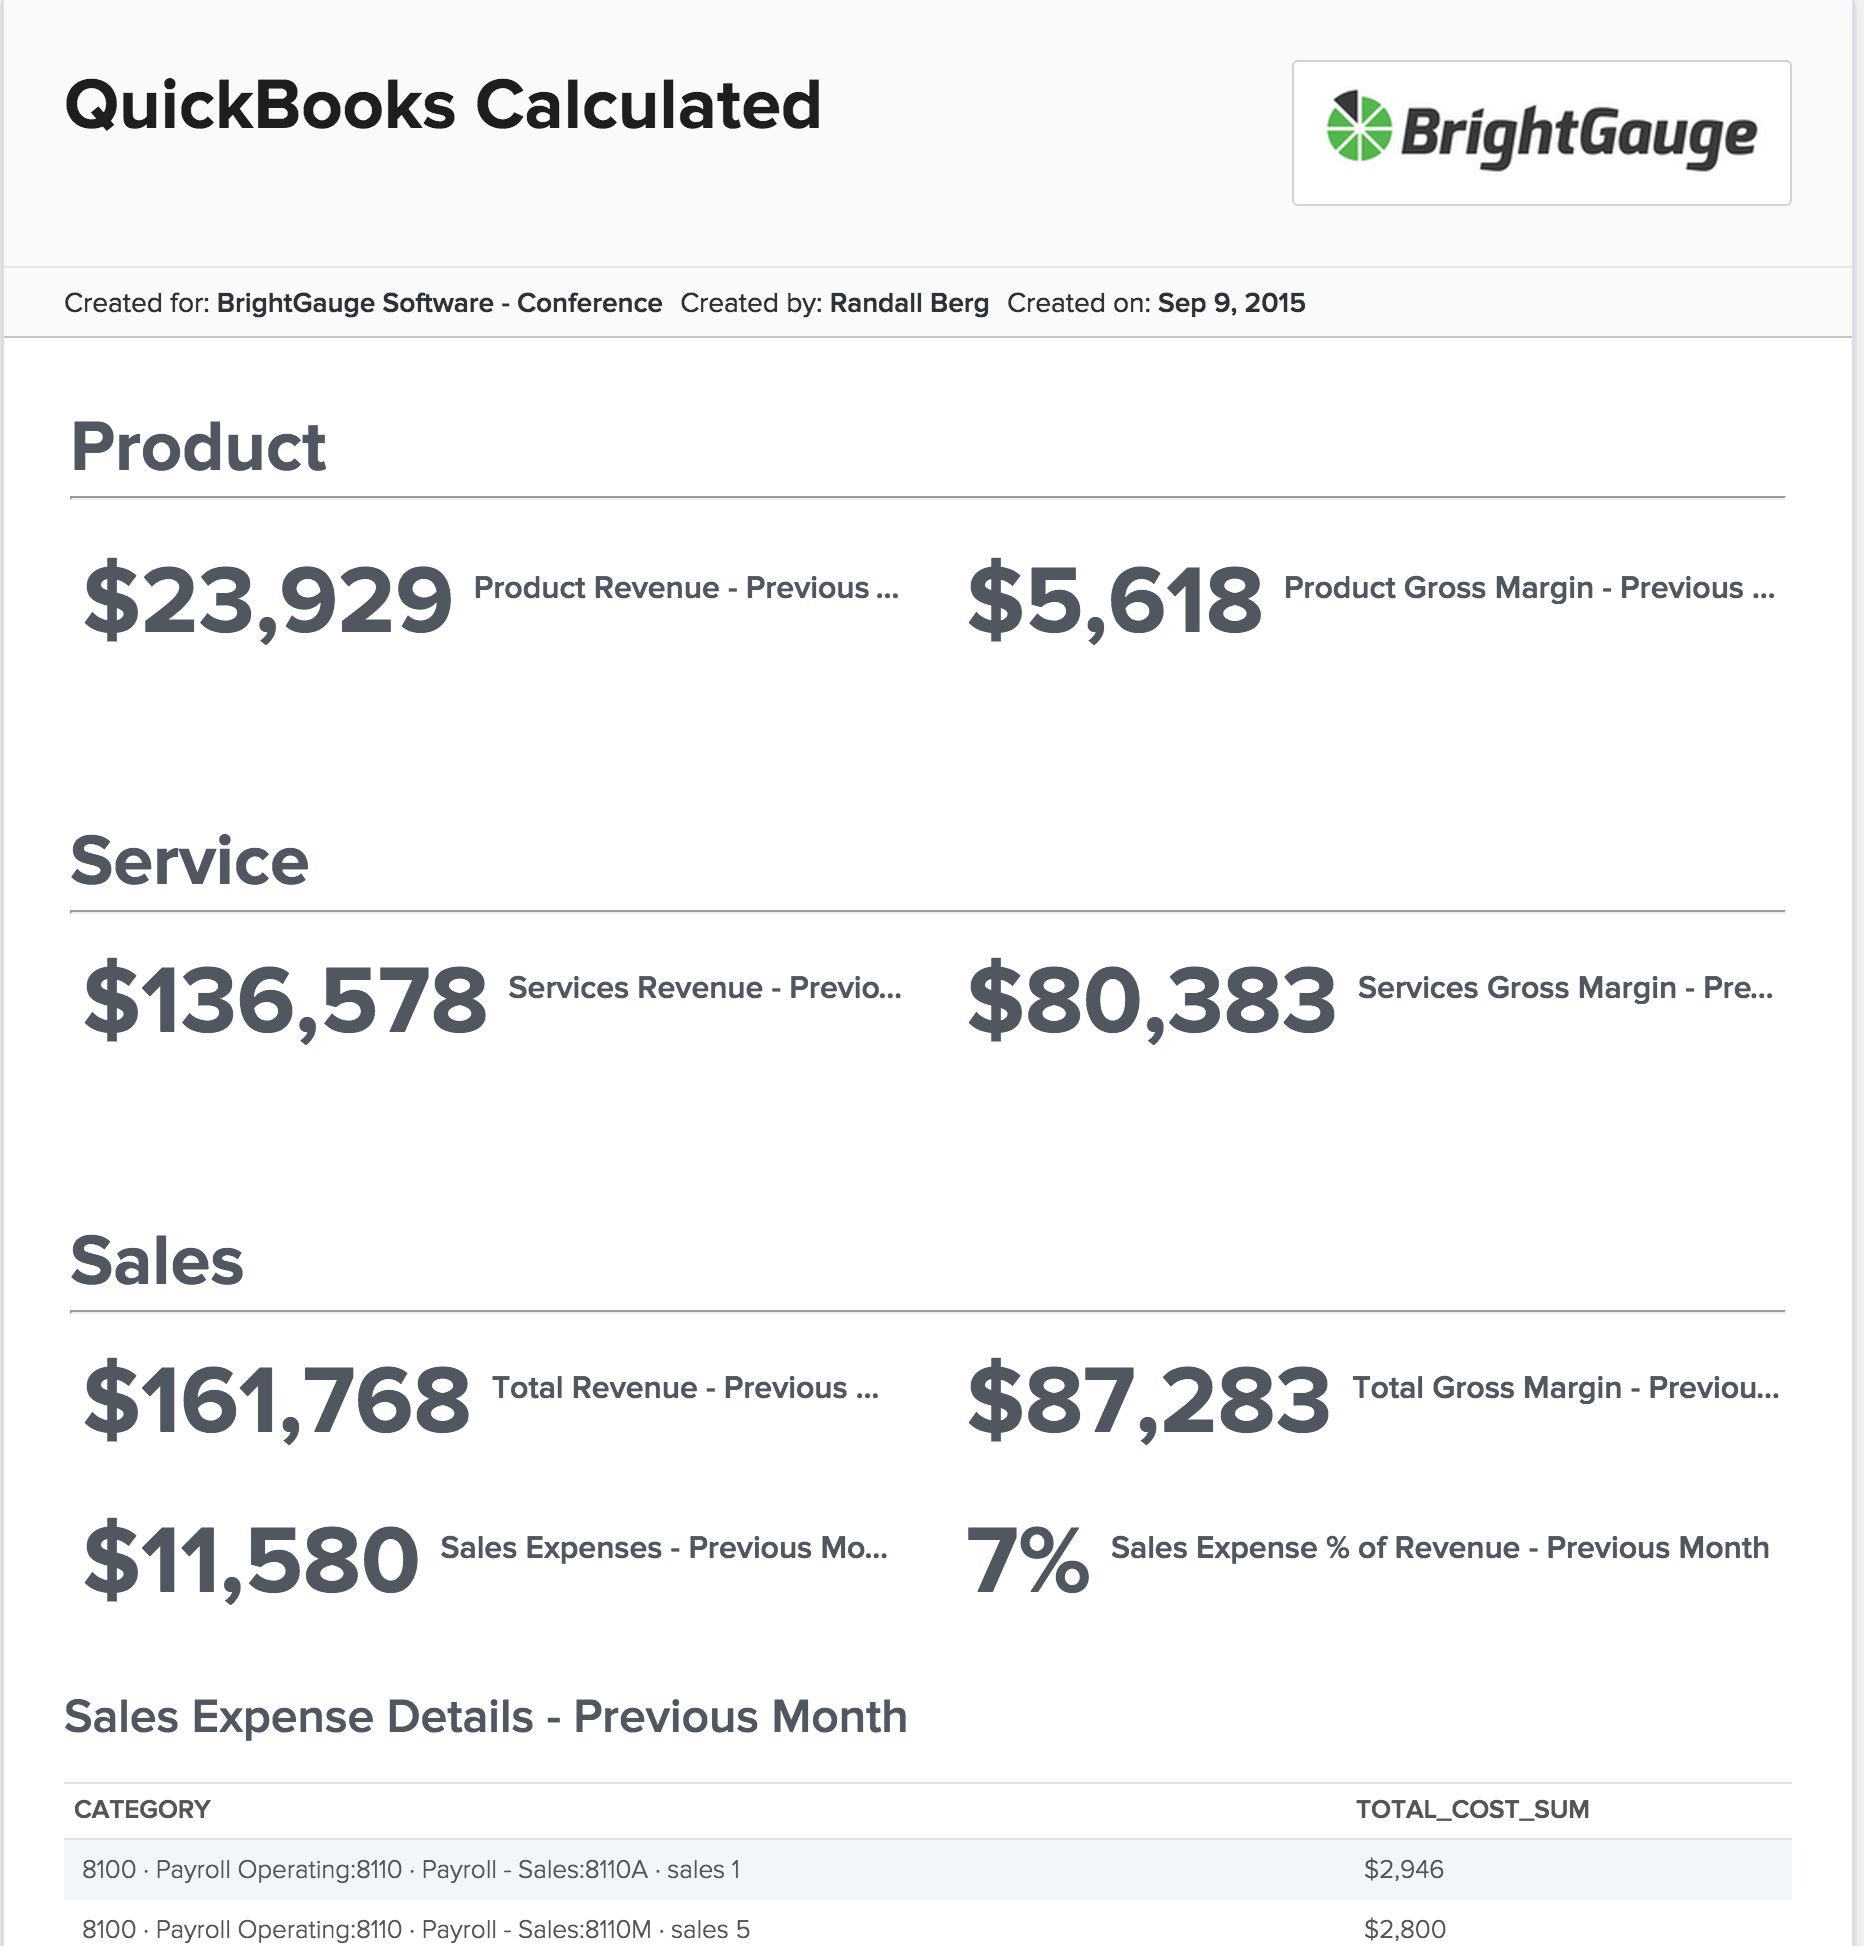Click the CATEGORY column header
This screenshot has width=1864, height=1946.
pyautogui.click(x=142, y=1809)
